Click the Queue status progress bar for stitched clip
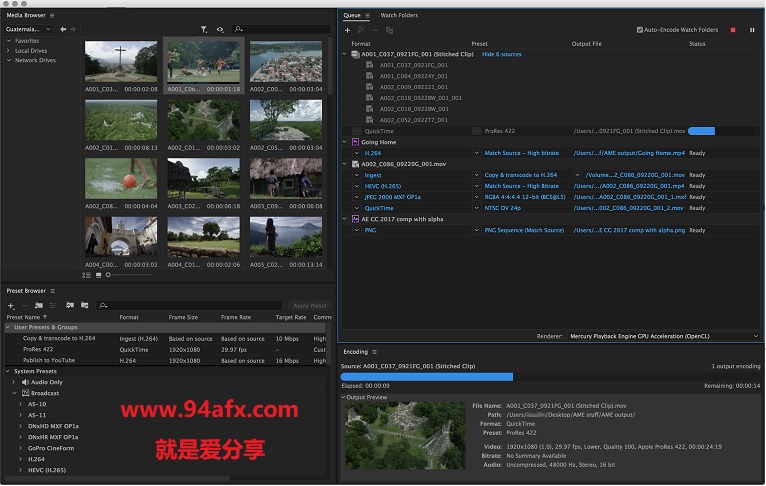 (x=721, y=131)
